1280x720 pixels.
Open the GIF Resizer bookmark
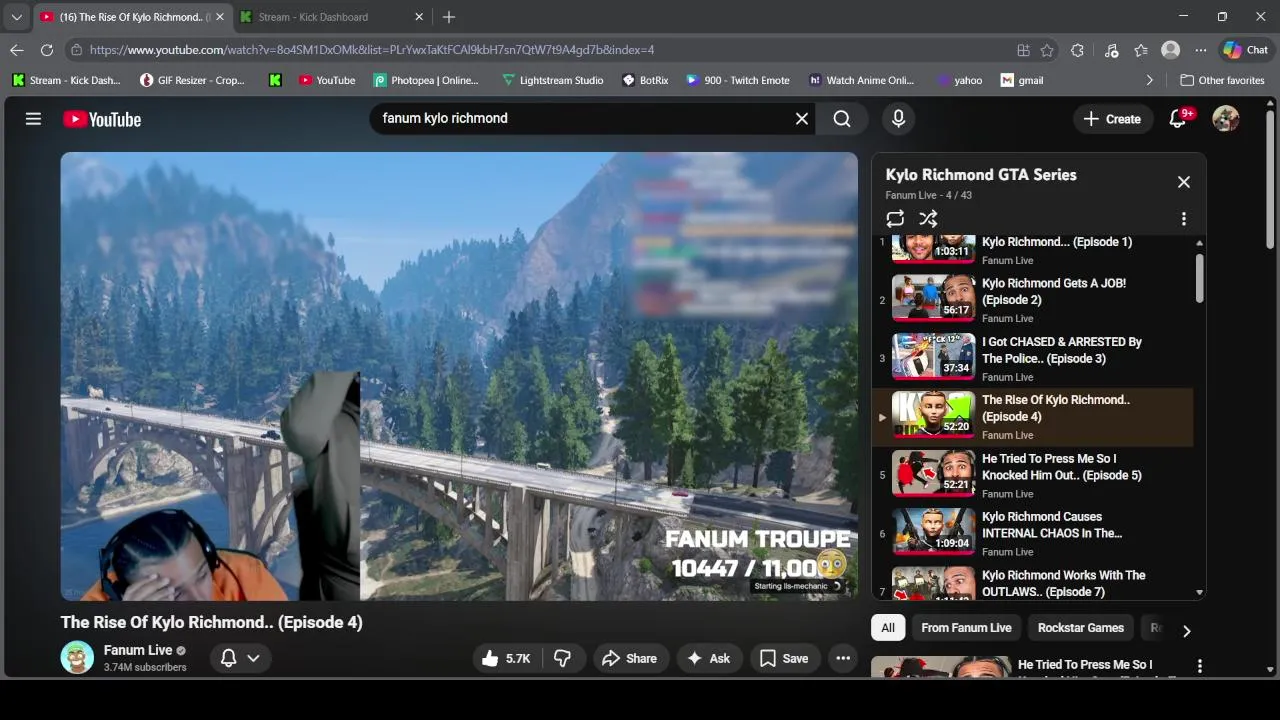192,80
